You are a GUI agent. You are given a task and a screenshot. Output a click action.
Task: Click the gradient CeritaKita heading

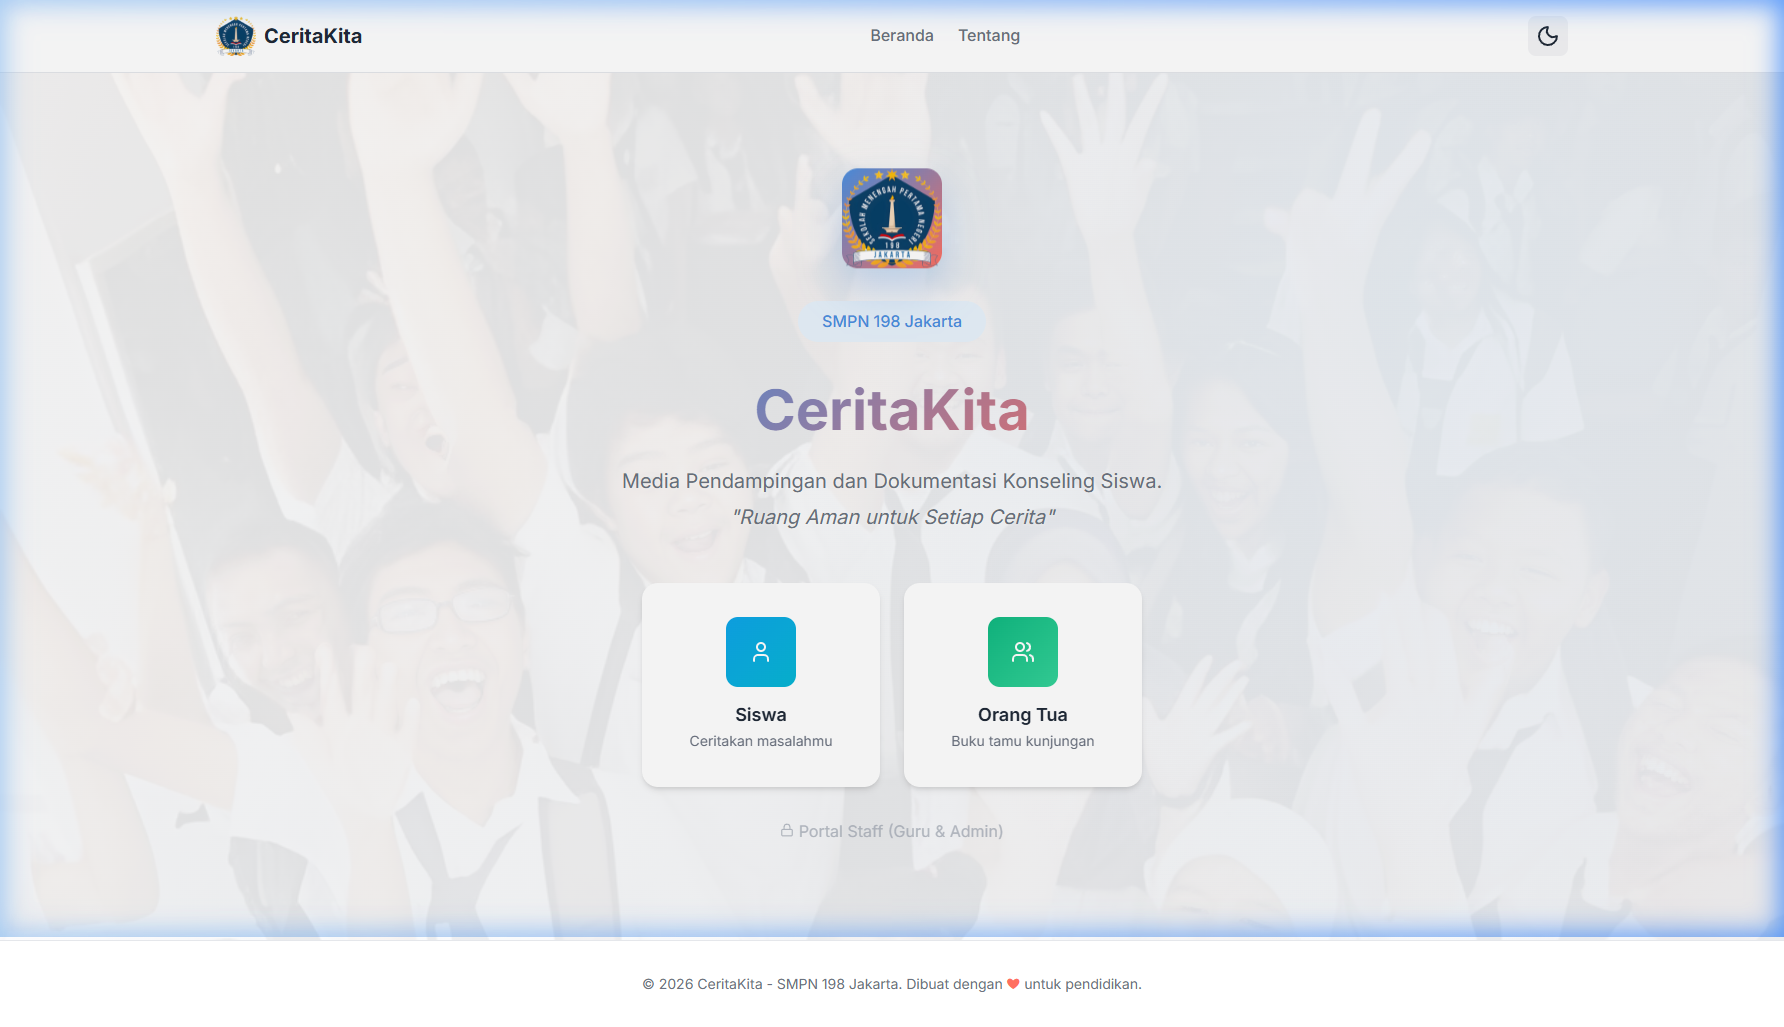pos(891,410)
